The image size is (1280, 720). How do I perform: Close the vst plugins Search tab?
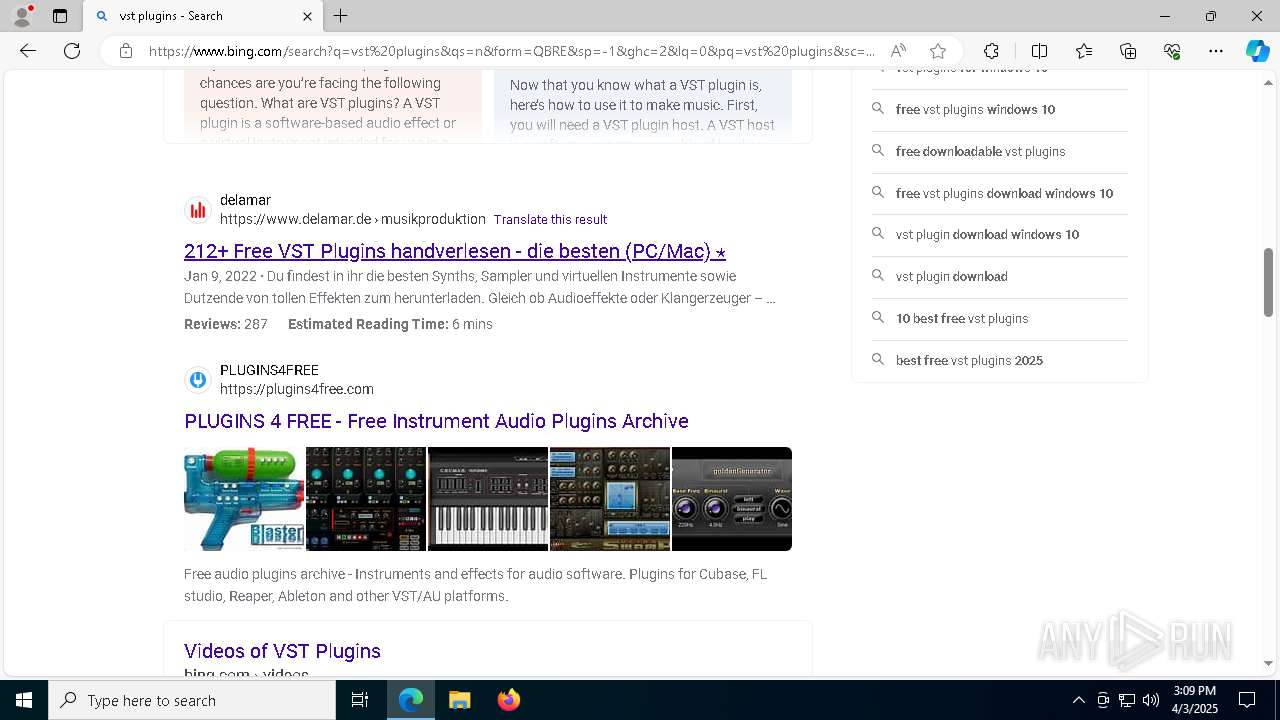(x=308, y=16)
